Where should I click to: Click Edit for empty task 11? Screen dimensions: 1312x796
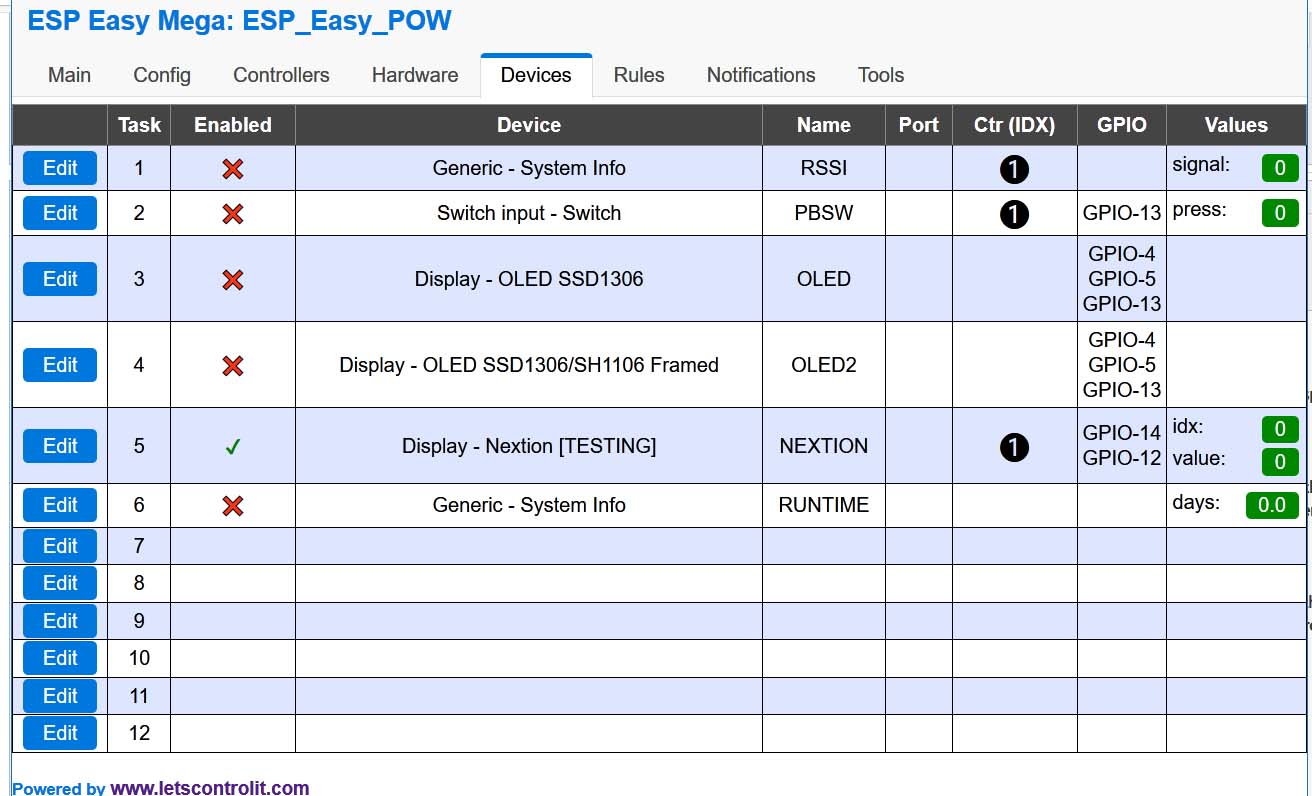point(60,696)
